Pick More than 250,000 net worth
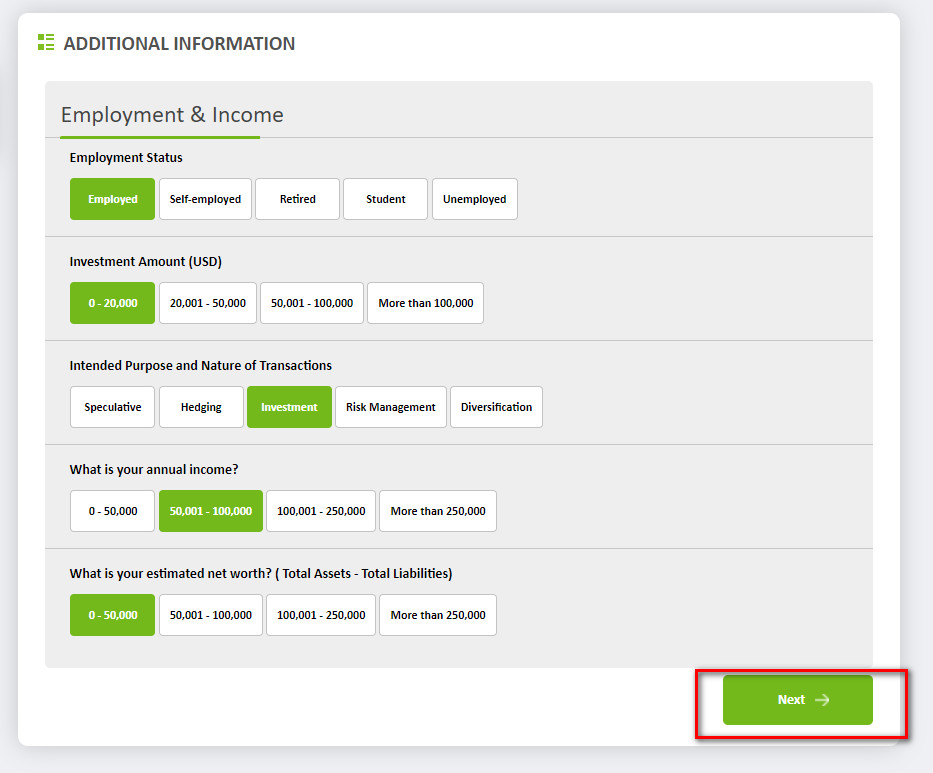This screenshot has height=773, width=933. [x=437, y=615]
